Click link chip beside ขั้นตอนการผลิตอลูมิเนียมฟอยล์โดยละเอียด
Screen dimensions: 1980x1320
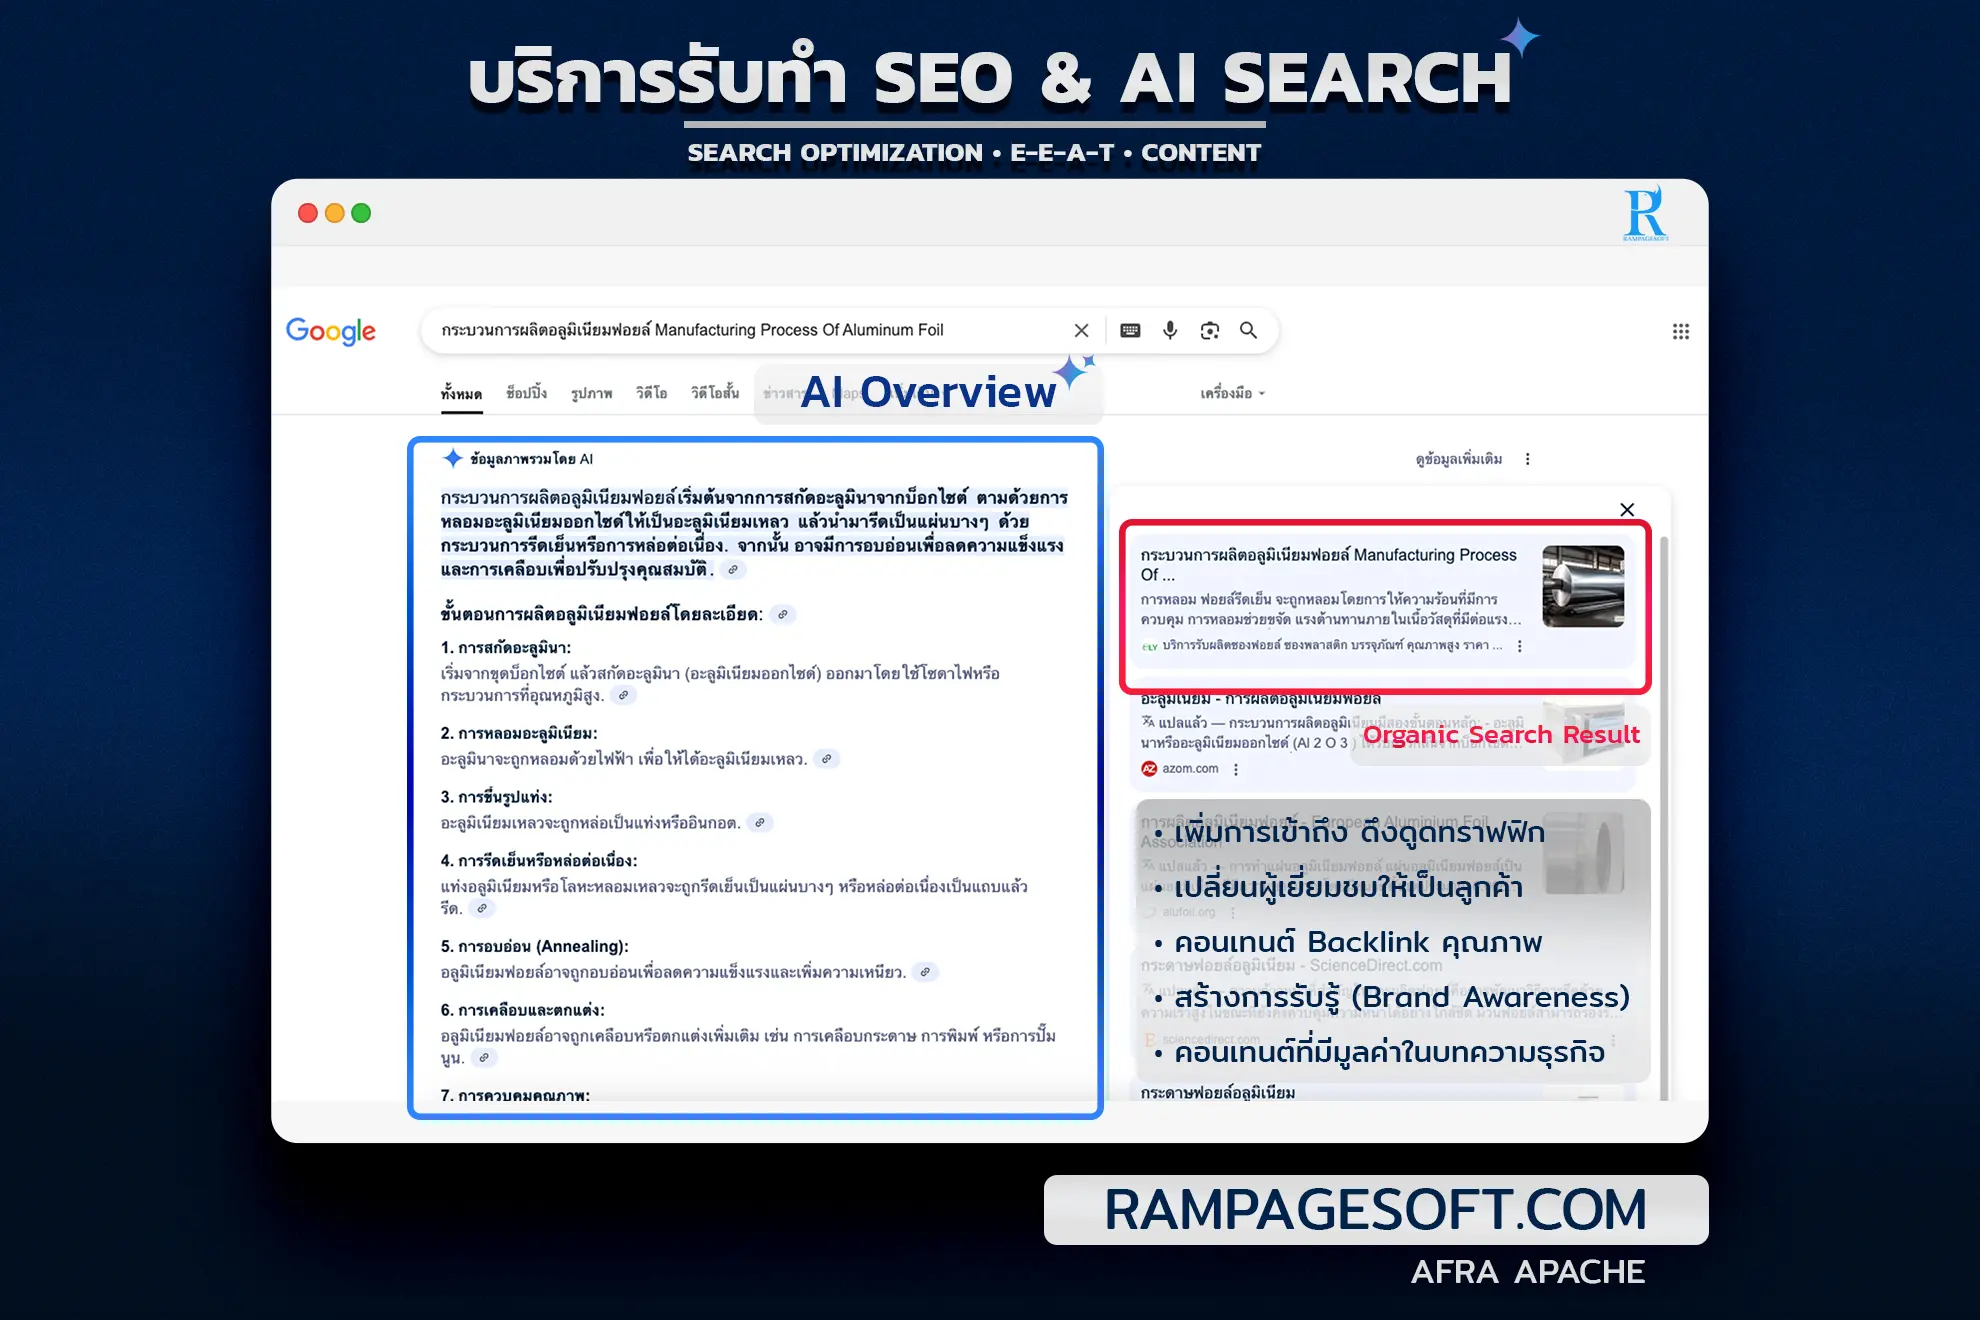pos(783,615)
